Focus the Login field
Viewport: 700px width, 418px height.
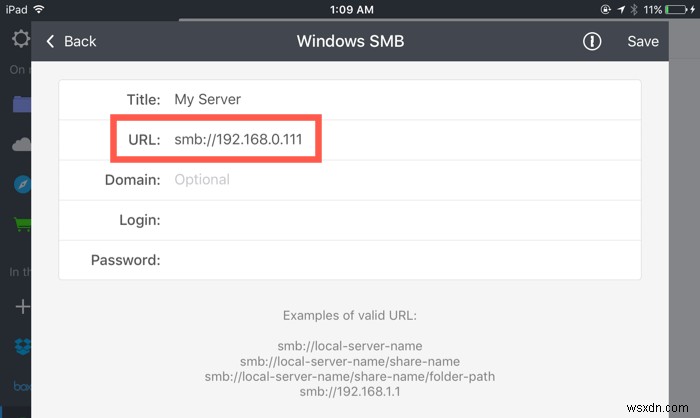(x=350, y=220)
